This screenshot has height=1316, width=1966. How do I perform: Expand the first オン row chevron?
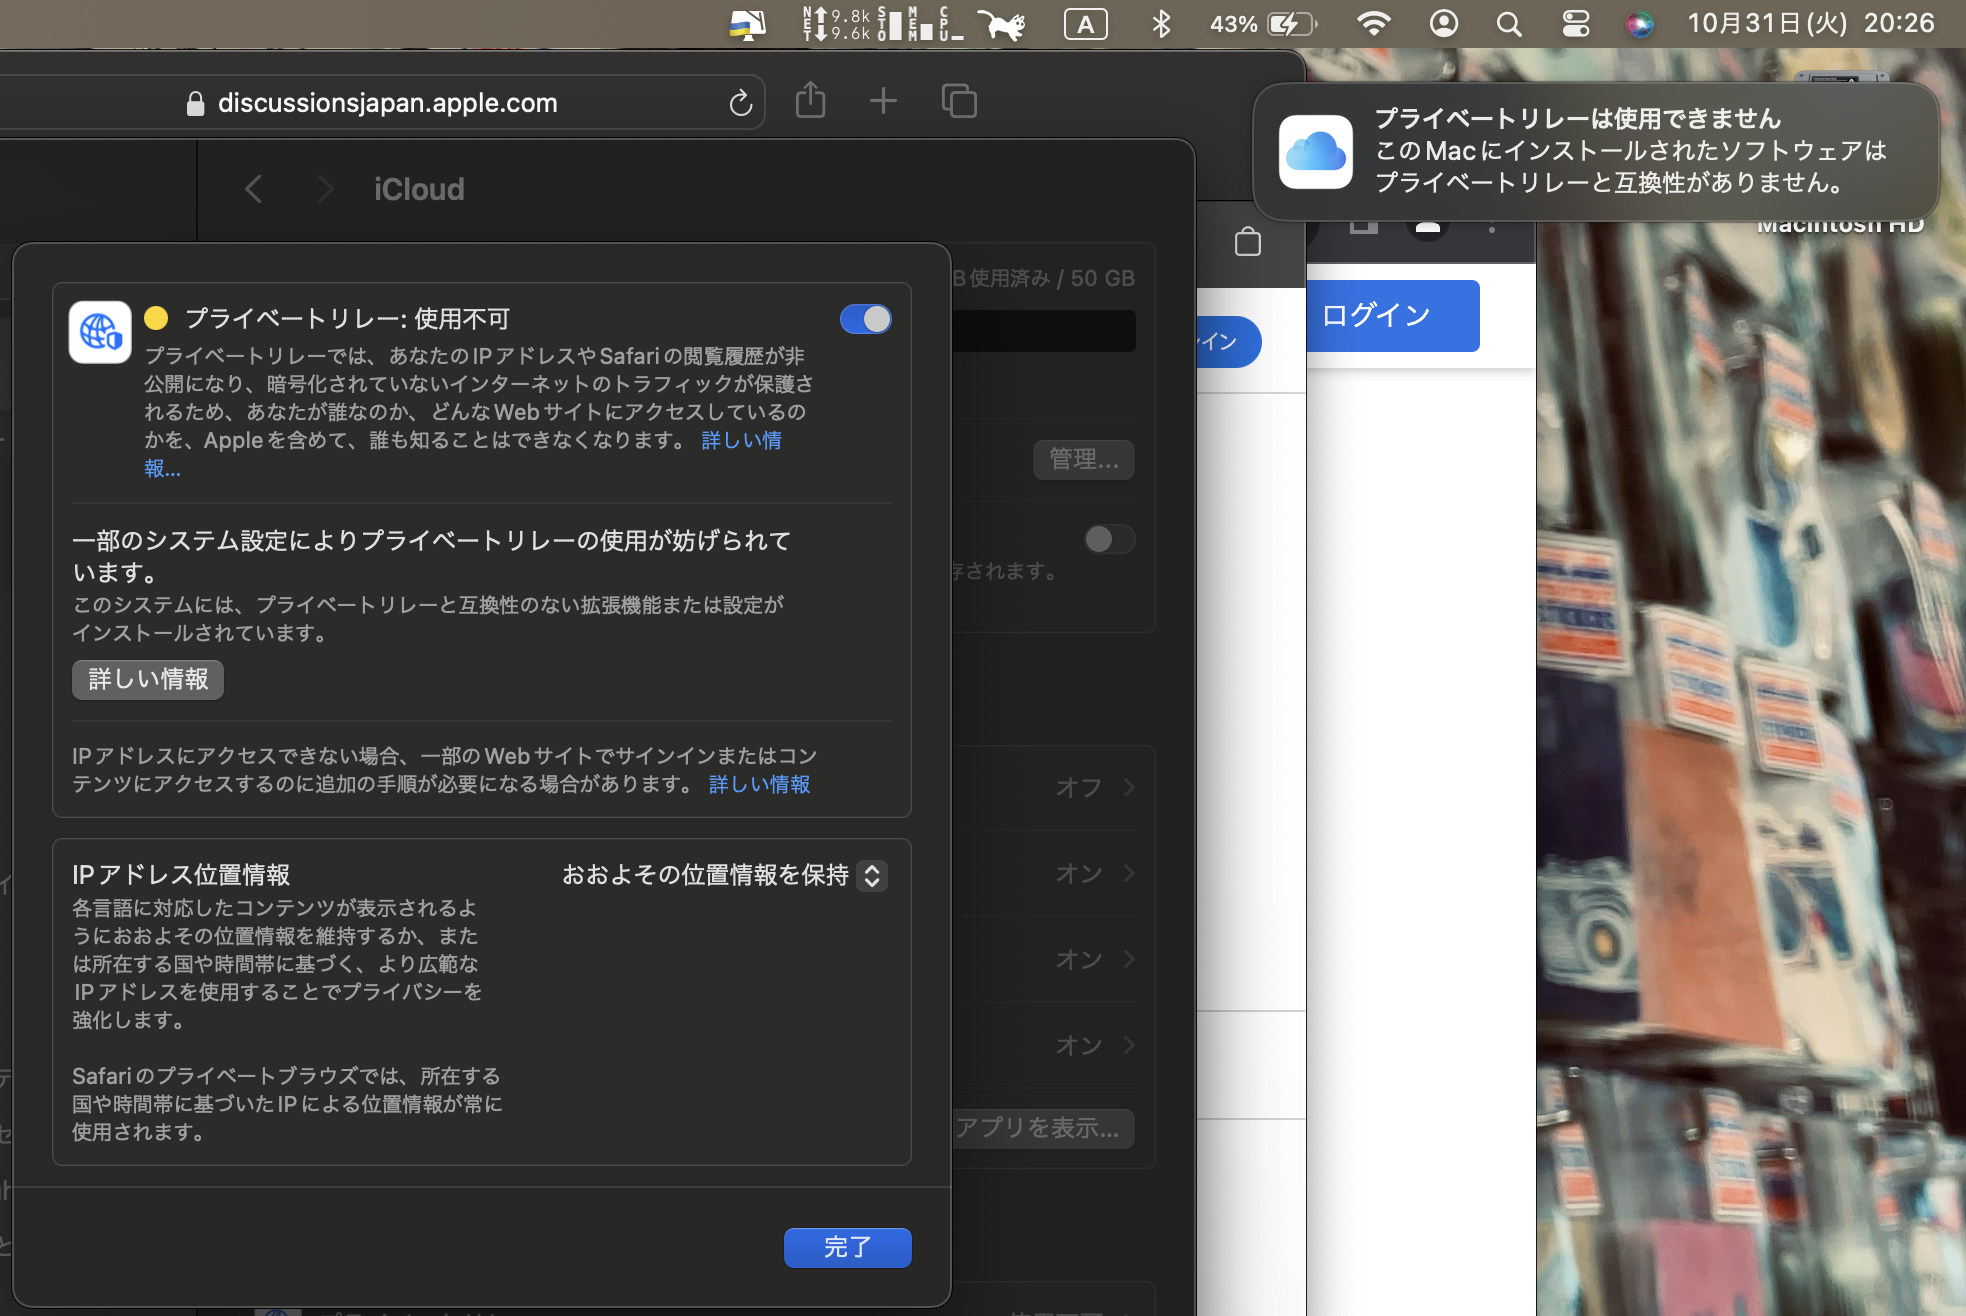(x=1128, y=873)
